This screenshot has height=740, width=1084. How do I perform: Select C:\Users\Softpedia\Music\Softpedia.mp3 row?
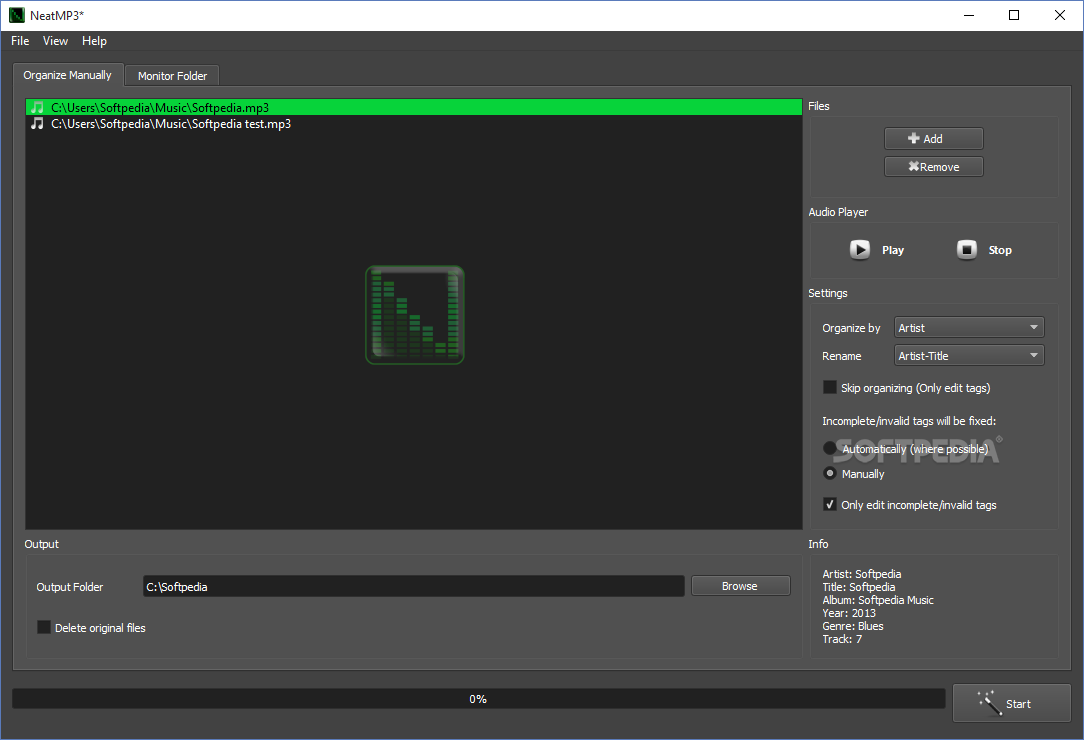point(413,107)
